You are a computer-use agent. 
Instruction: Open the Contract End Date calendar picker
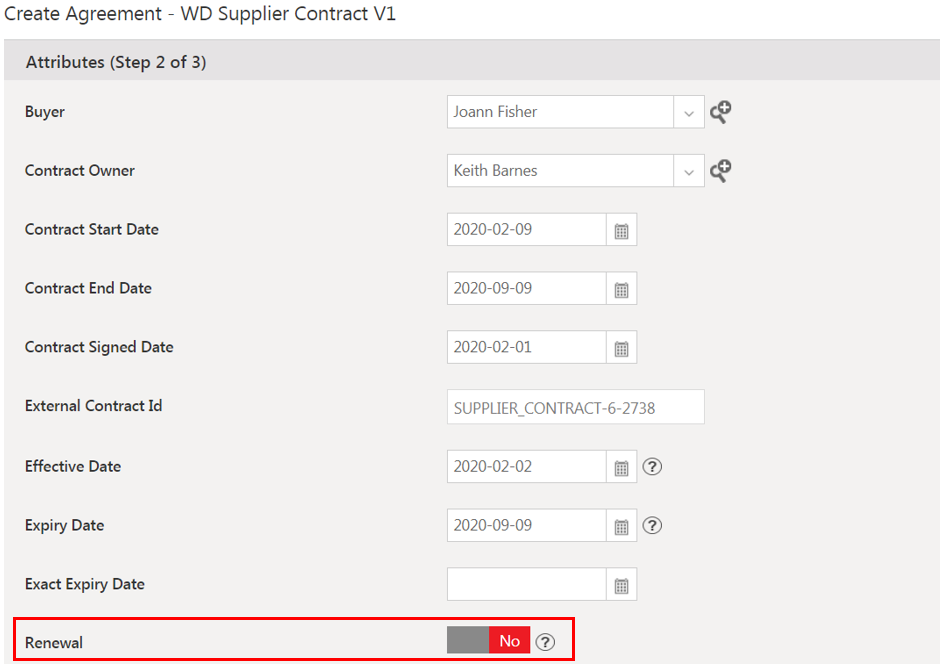click(621, 289)
